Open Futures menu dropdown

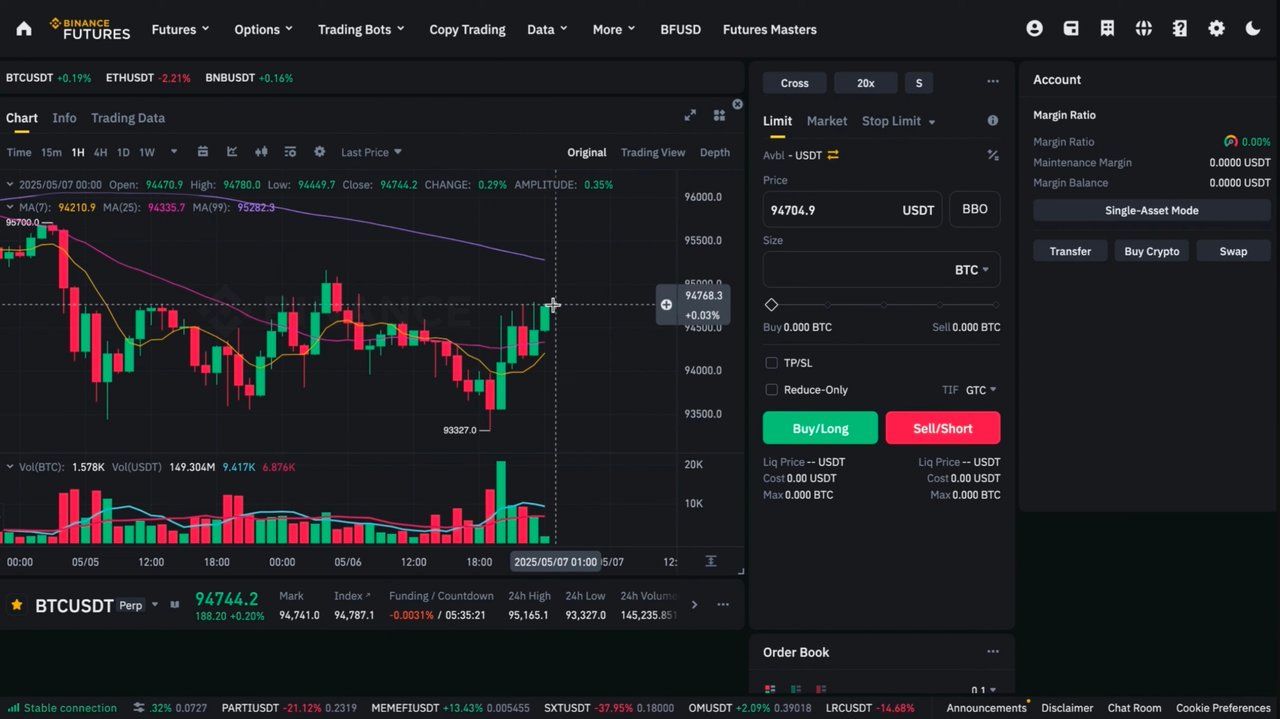(x=181, y=29)
